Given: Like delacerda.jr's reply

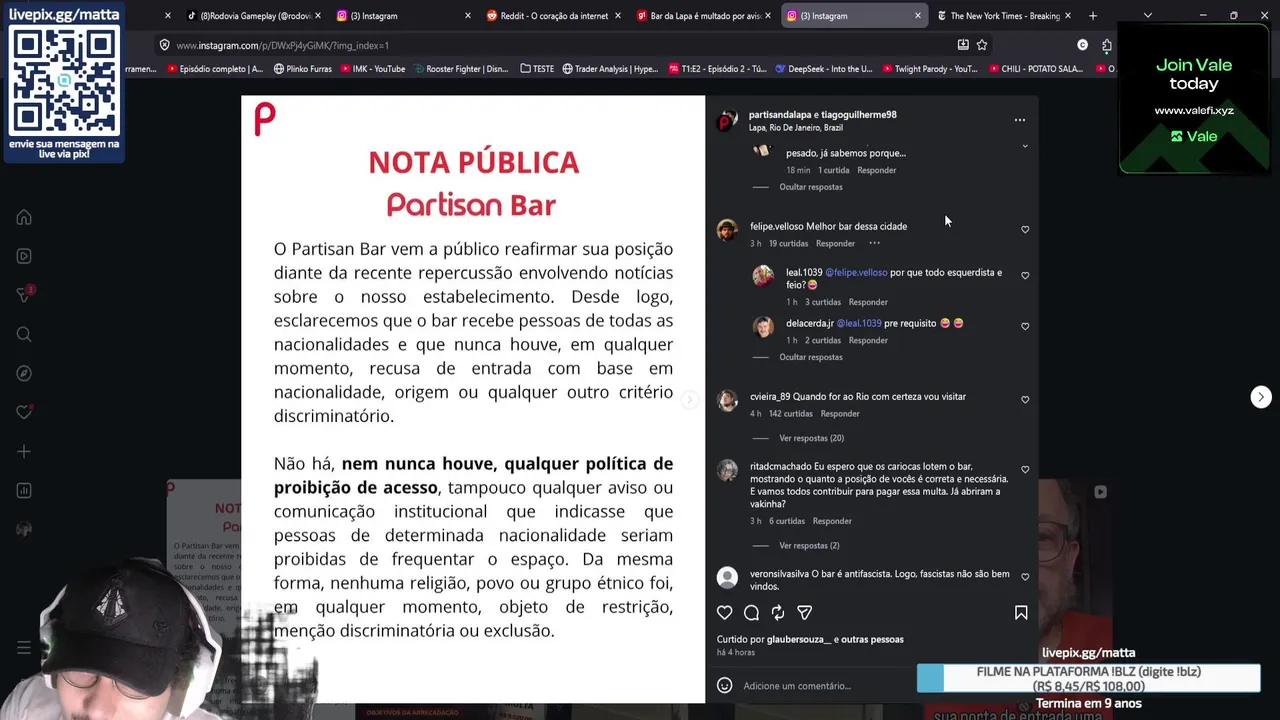Looking at the screenshot, I should click(1025, 326).
